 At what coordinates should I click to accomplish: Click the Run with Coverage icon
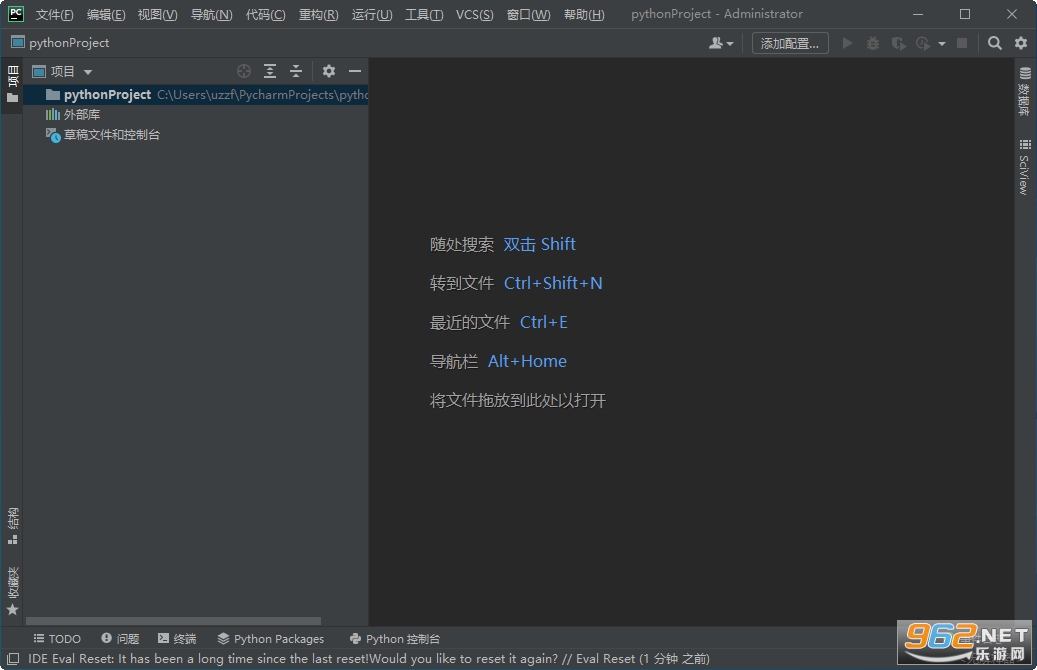(898, 43)
